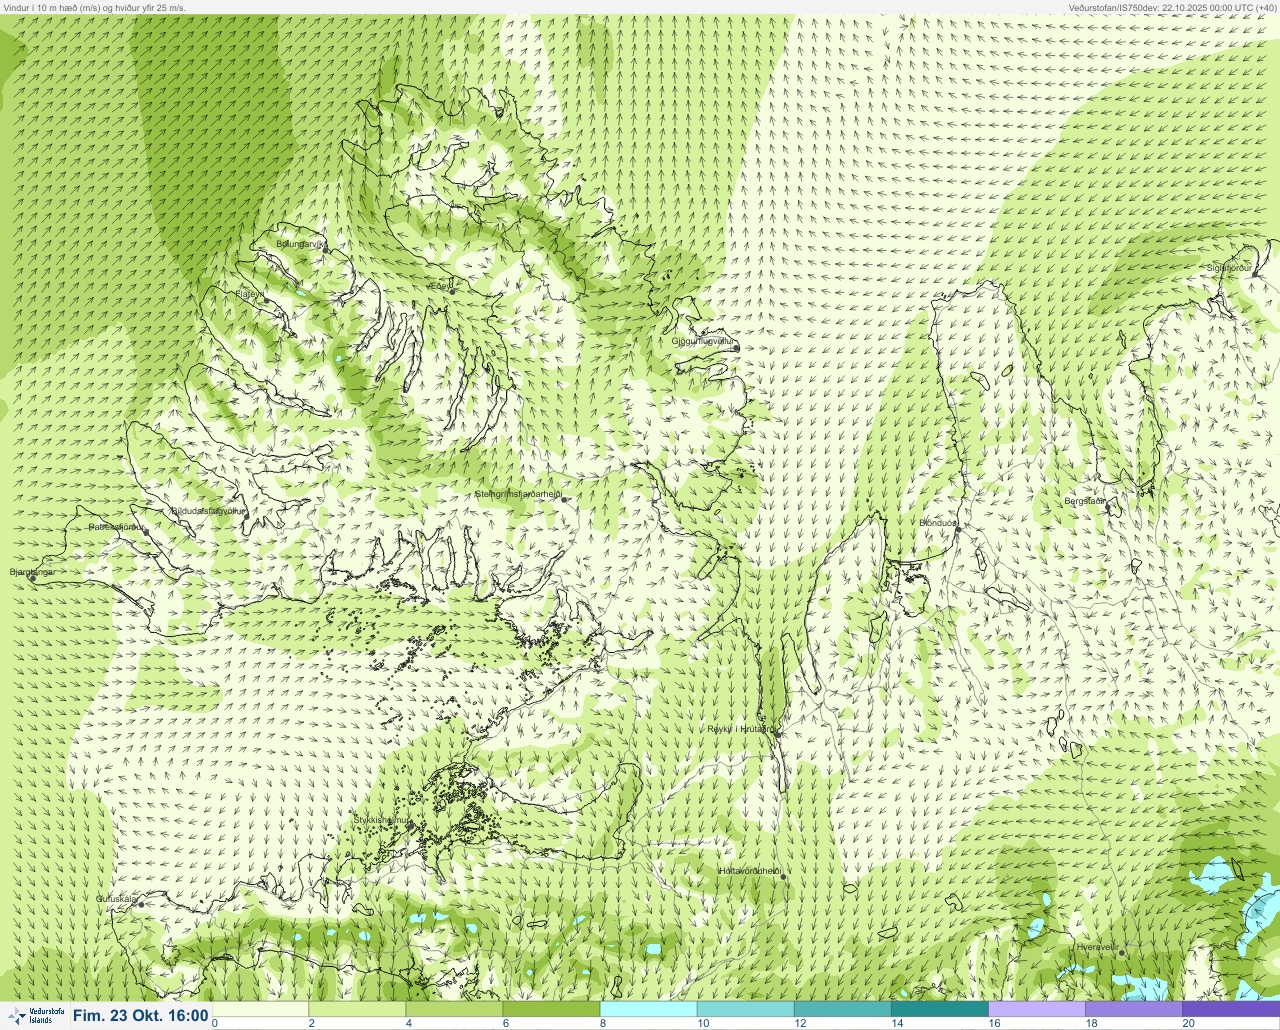Click the Veðurstofan/IS750dev model run text
Viewport: 1280px width, 1030px height.
[x=1172, y=7]
